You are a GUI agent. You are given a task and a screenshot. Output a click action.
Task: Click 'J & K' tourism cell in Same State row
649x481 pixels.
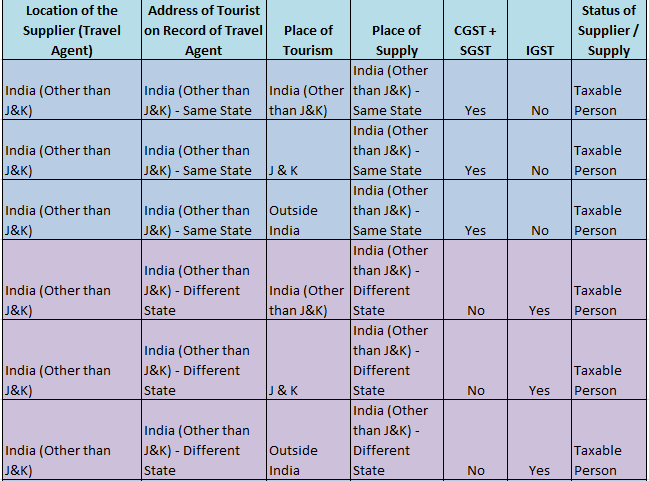[x=284, y=170]
